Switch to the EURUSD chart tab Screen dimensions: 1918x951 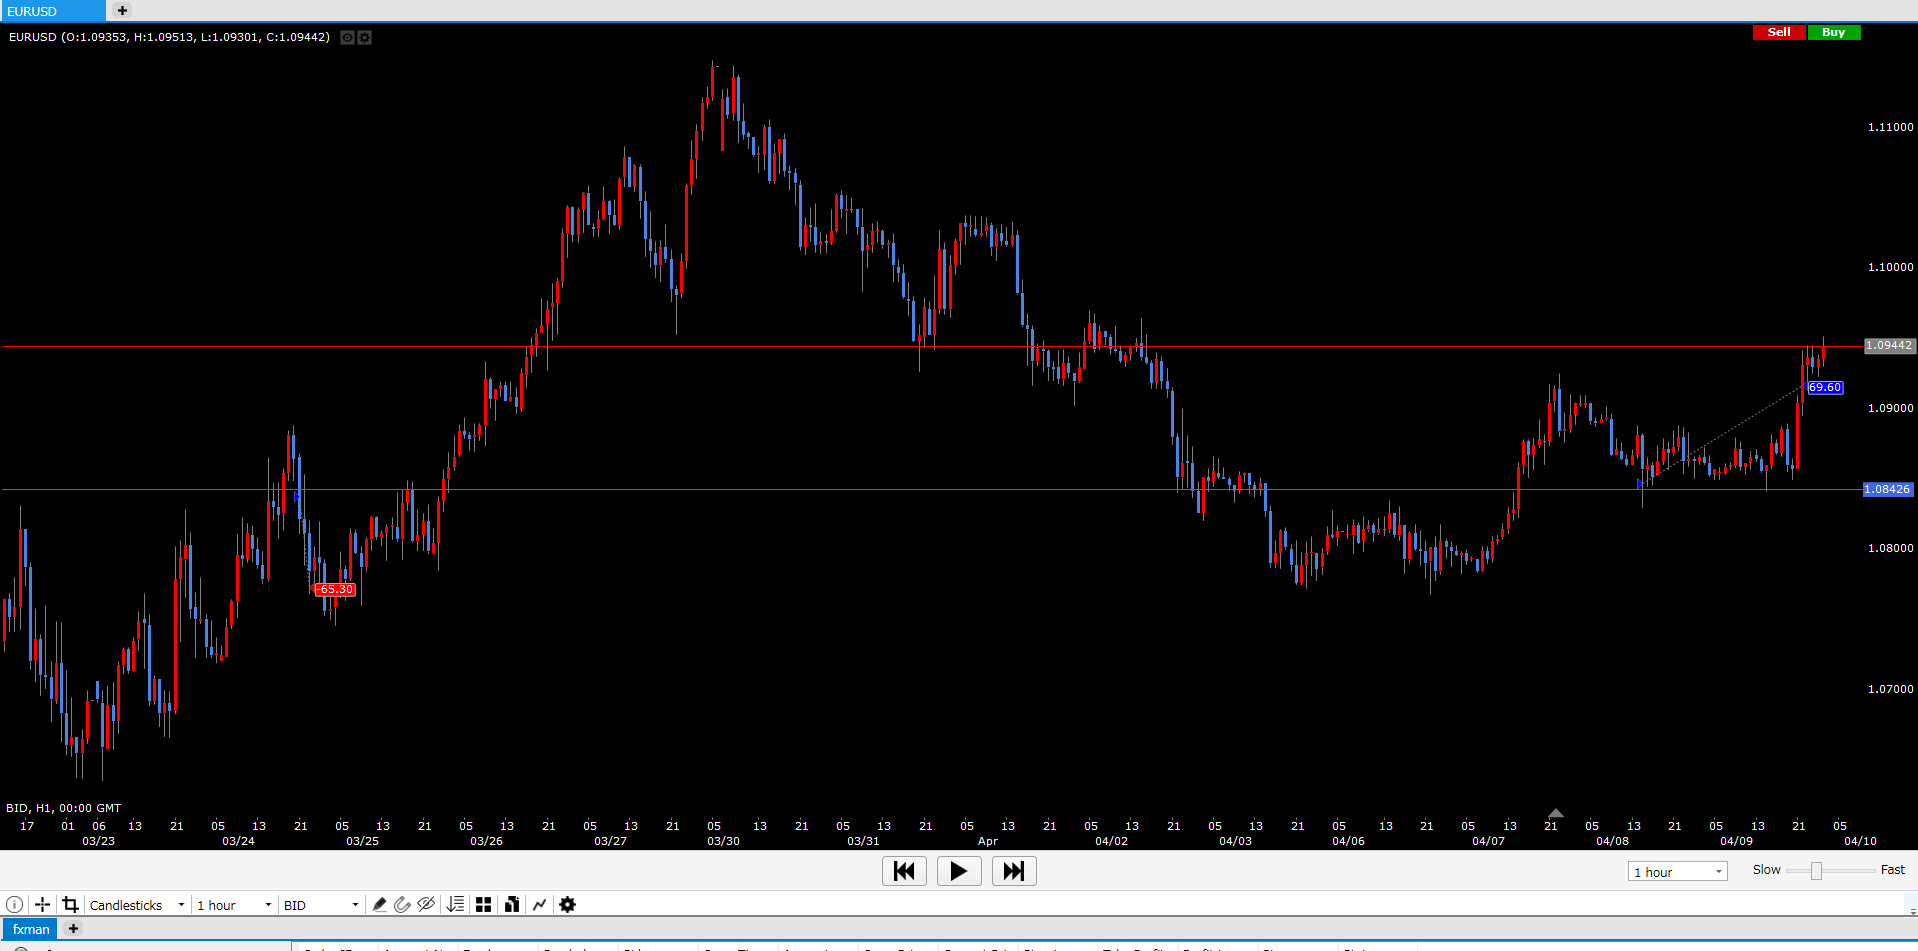[52, 11]
